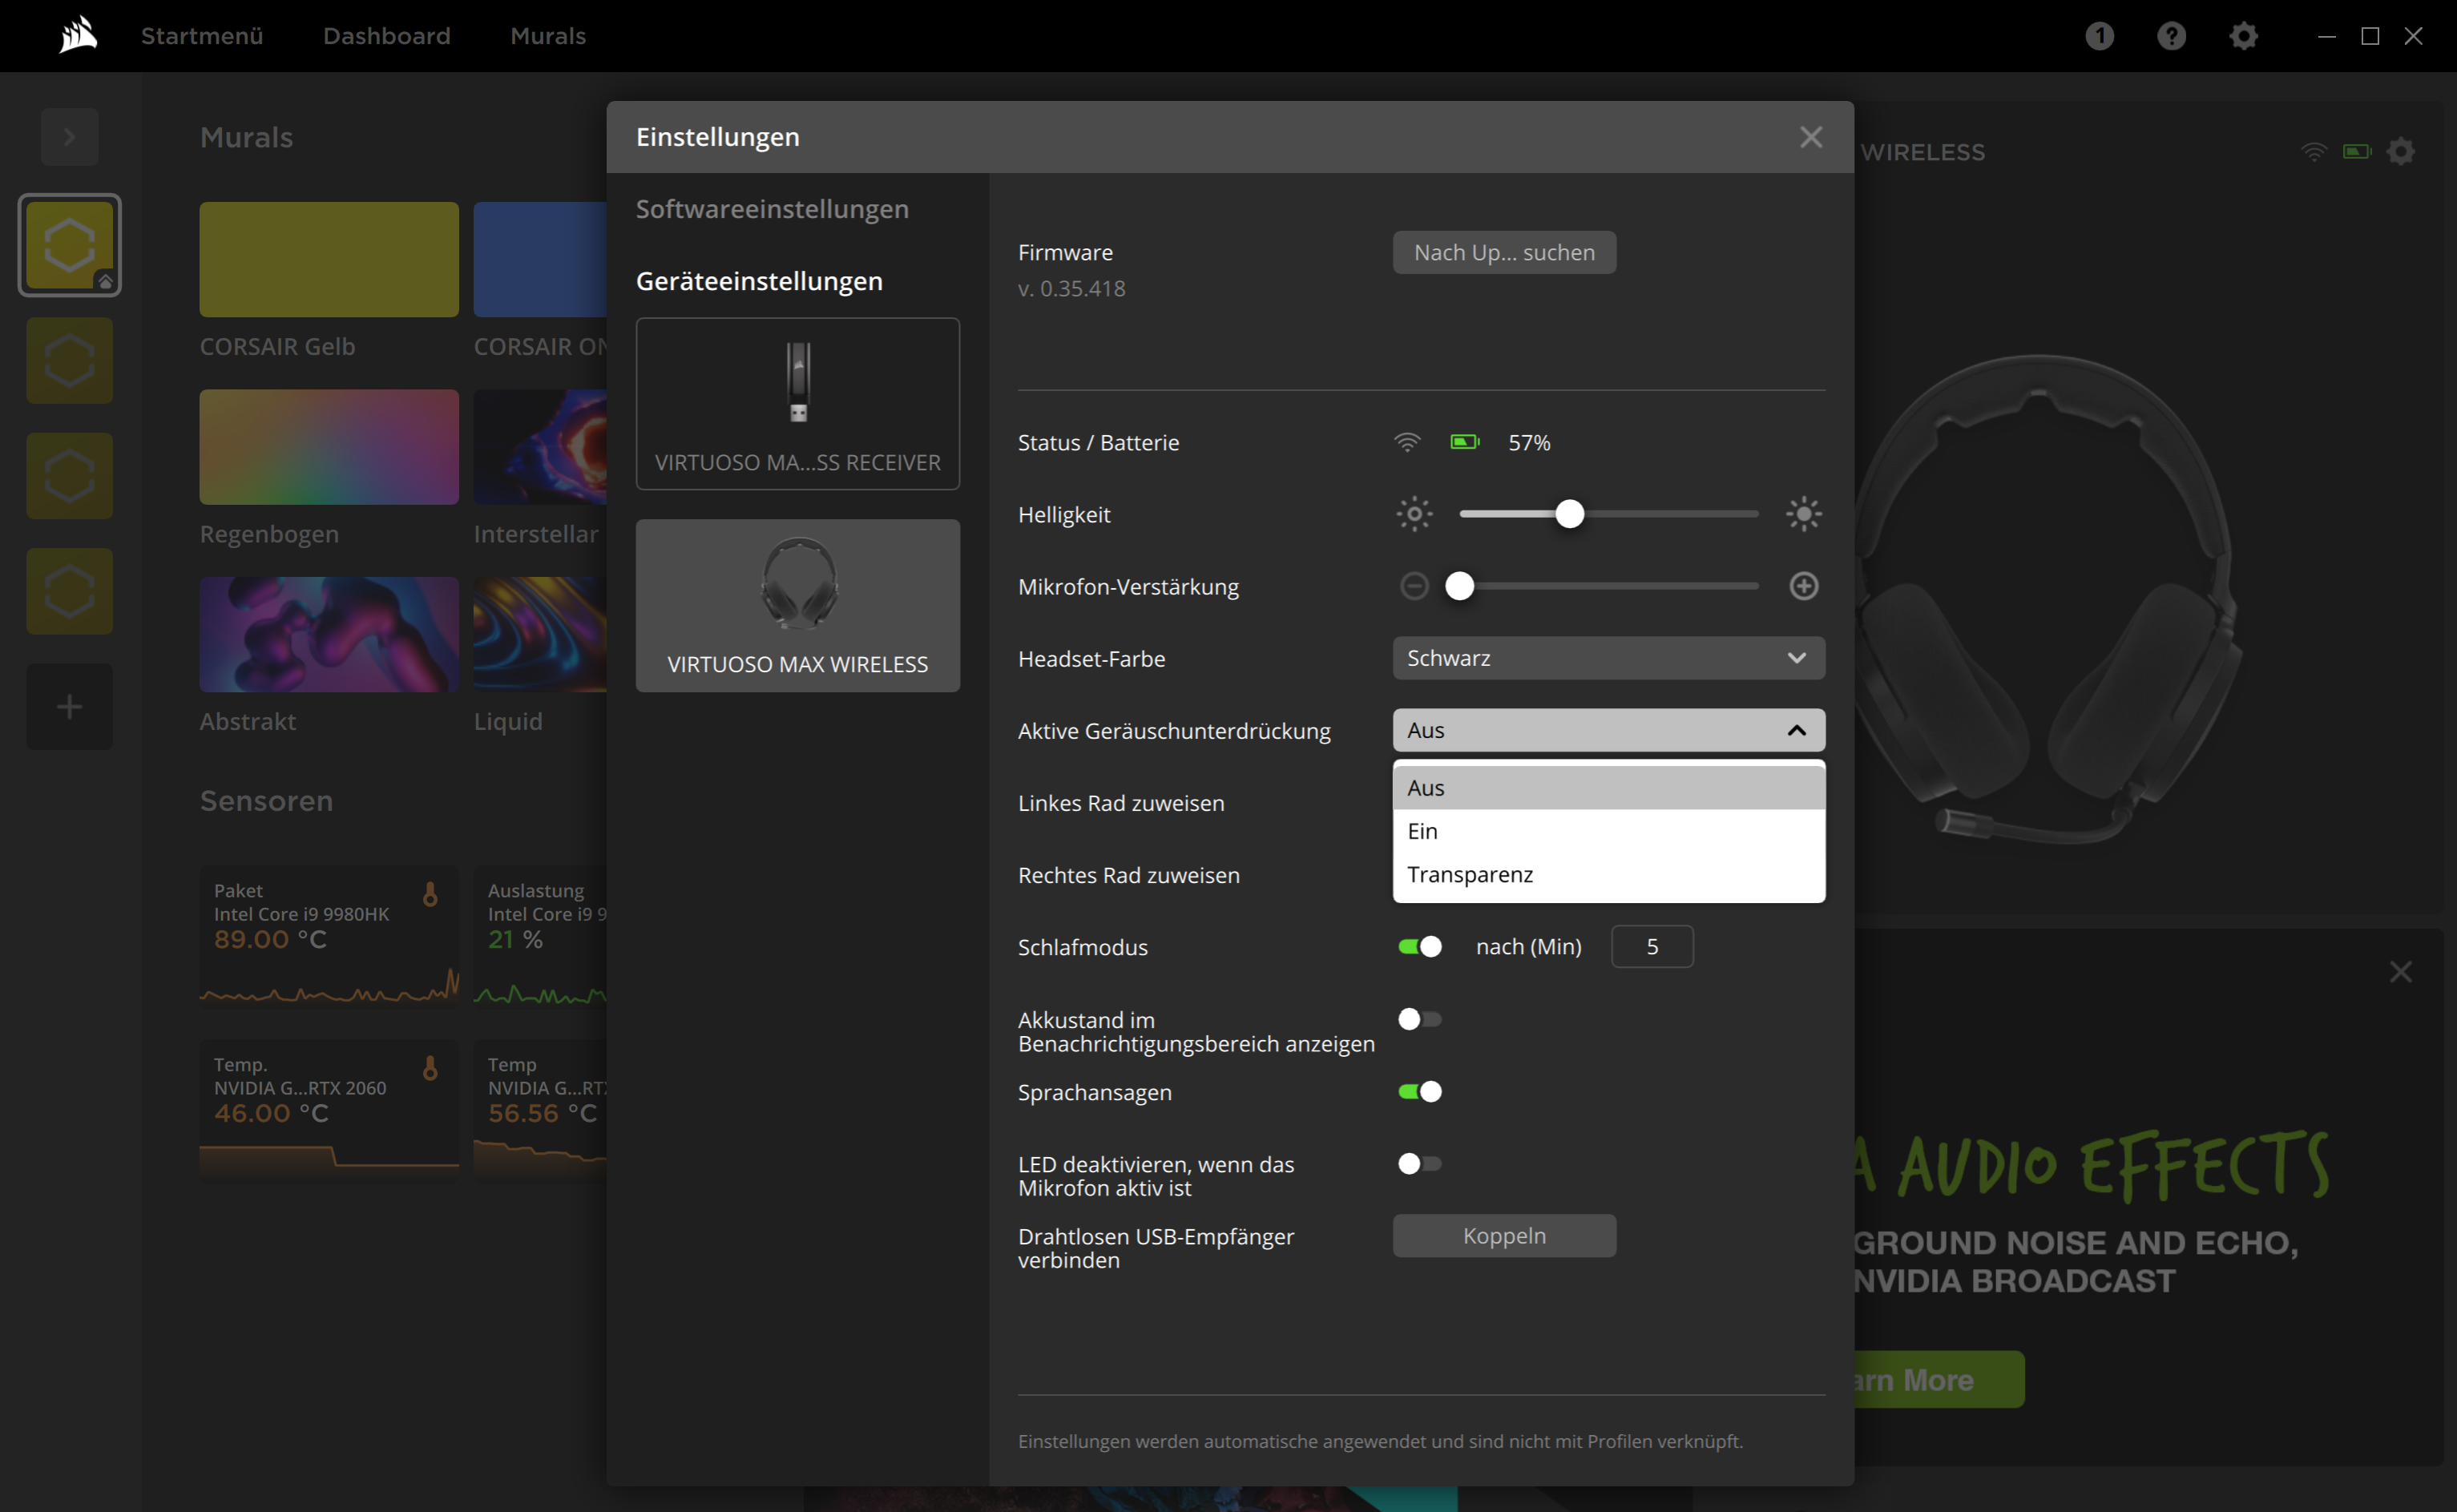
Task: Open the Headset-Farbe dropdown showing Schwarz
Action: tap(1608, 658)
